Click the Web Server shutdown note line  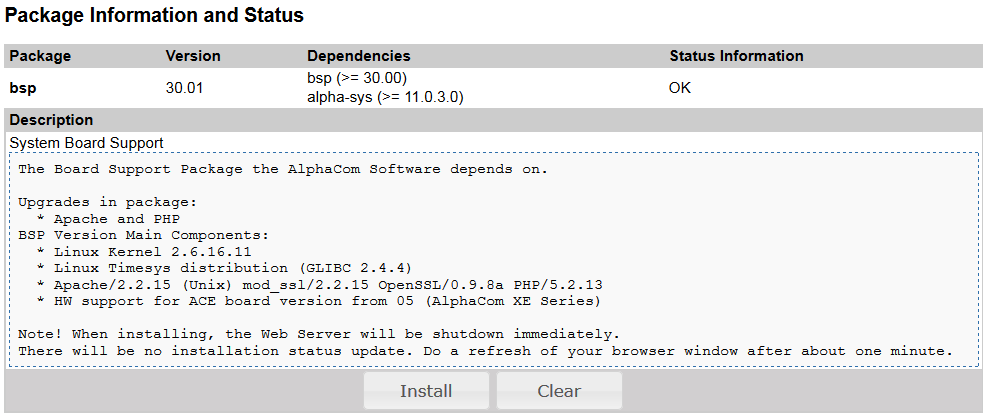tap(319, 334)
